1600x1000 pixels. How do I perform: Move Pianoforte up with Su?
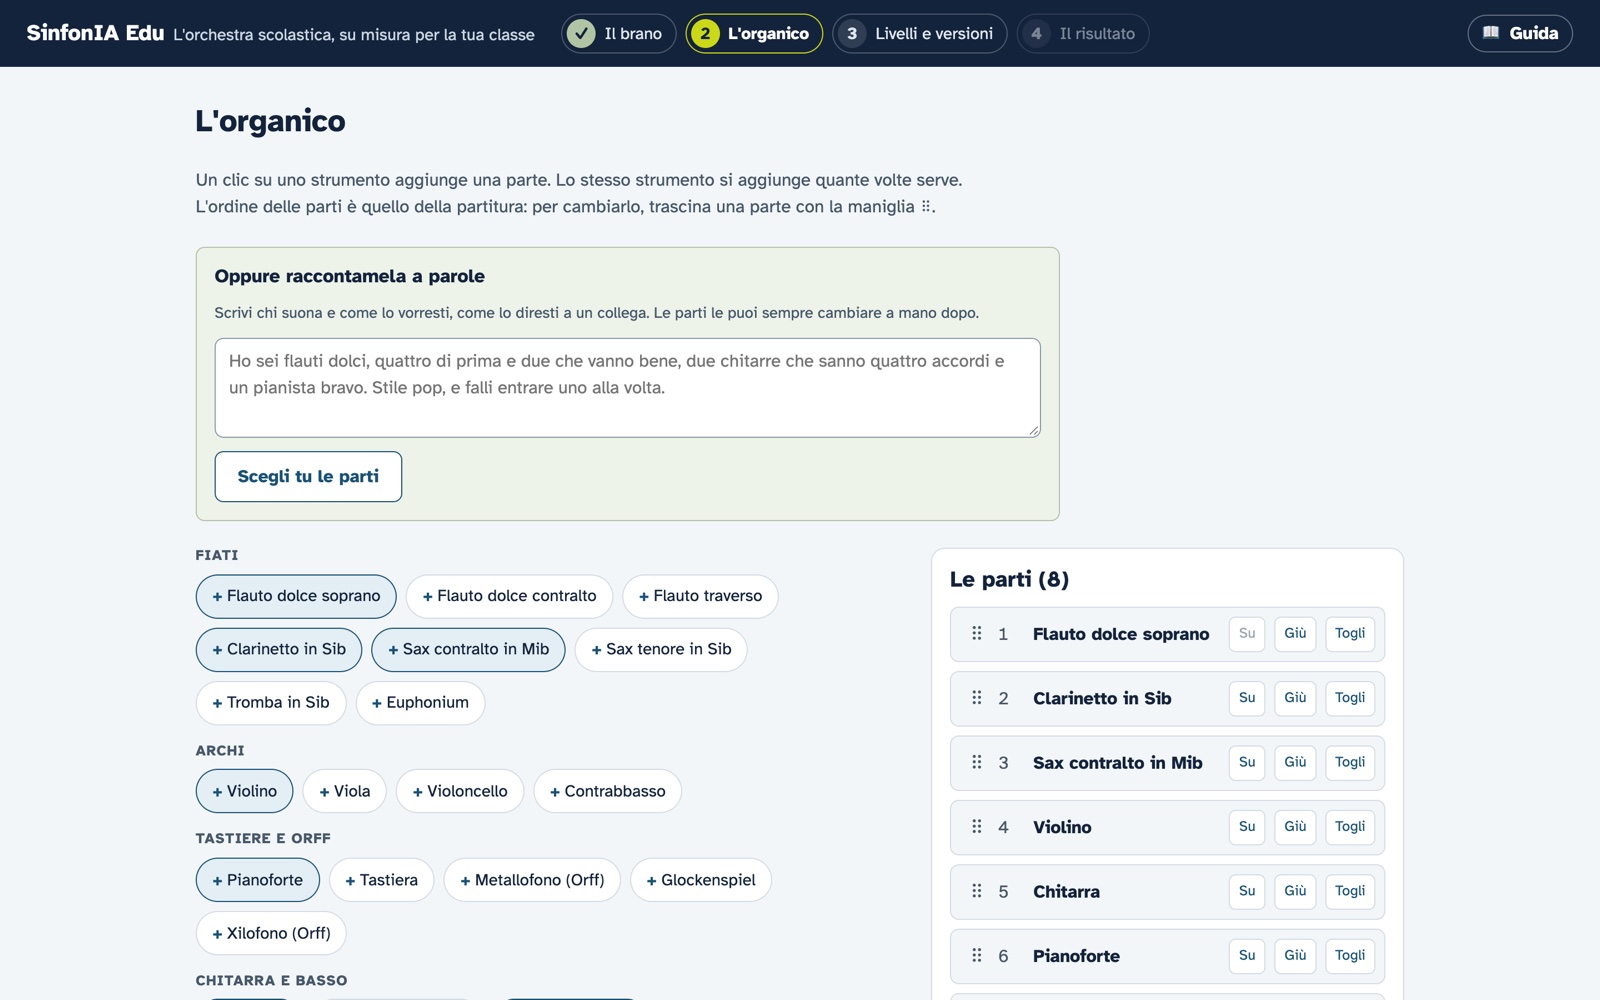[x=1247, y=956]
